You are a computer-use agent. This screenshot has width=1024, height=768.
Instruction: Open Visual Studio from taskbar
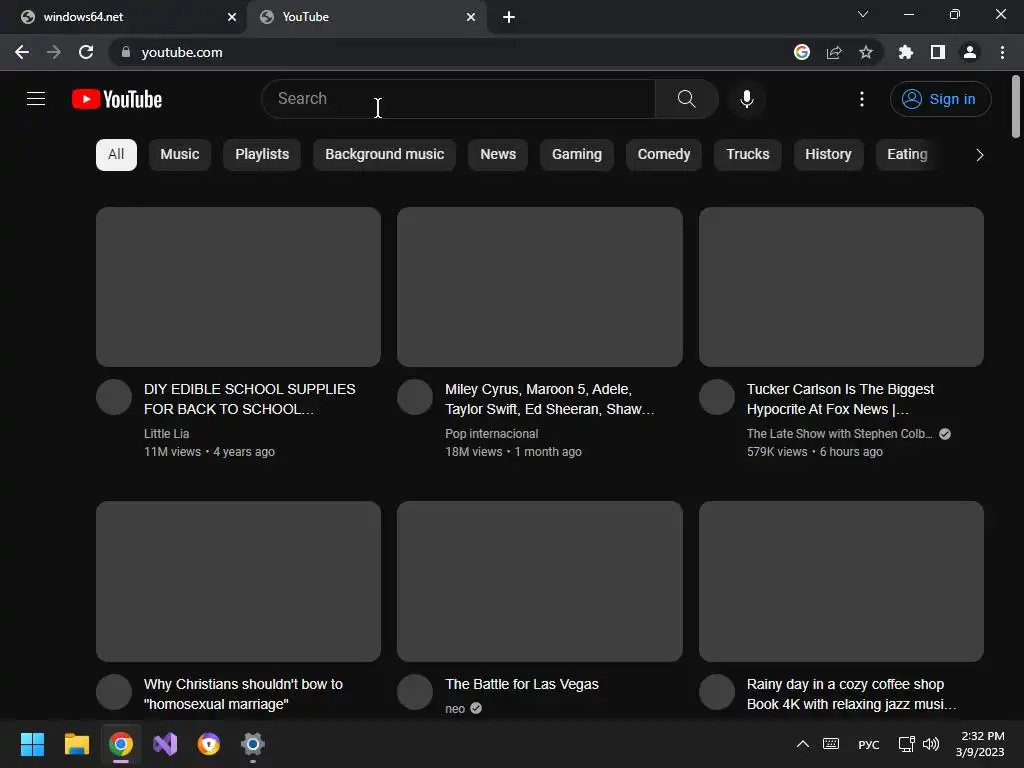tap(165, 744)
